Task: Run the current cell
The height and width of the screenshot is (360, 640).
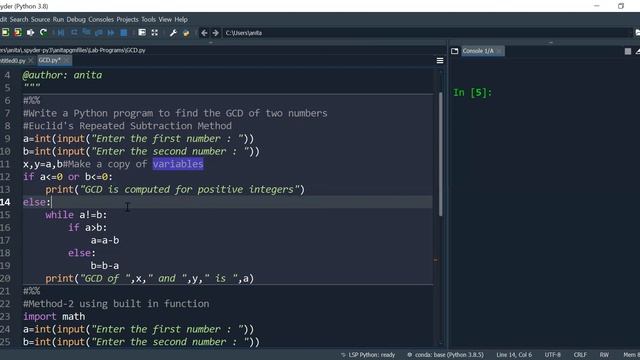Action: point(5,33)
